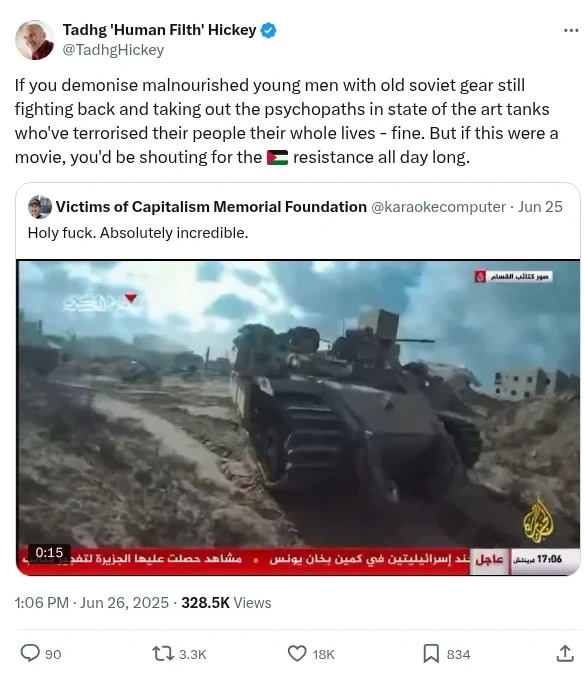The image size is (584, 683).
Task: Open the 1:06 PM Jun 26, 2025 timestamp
Action: (x=91, y=603)
